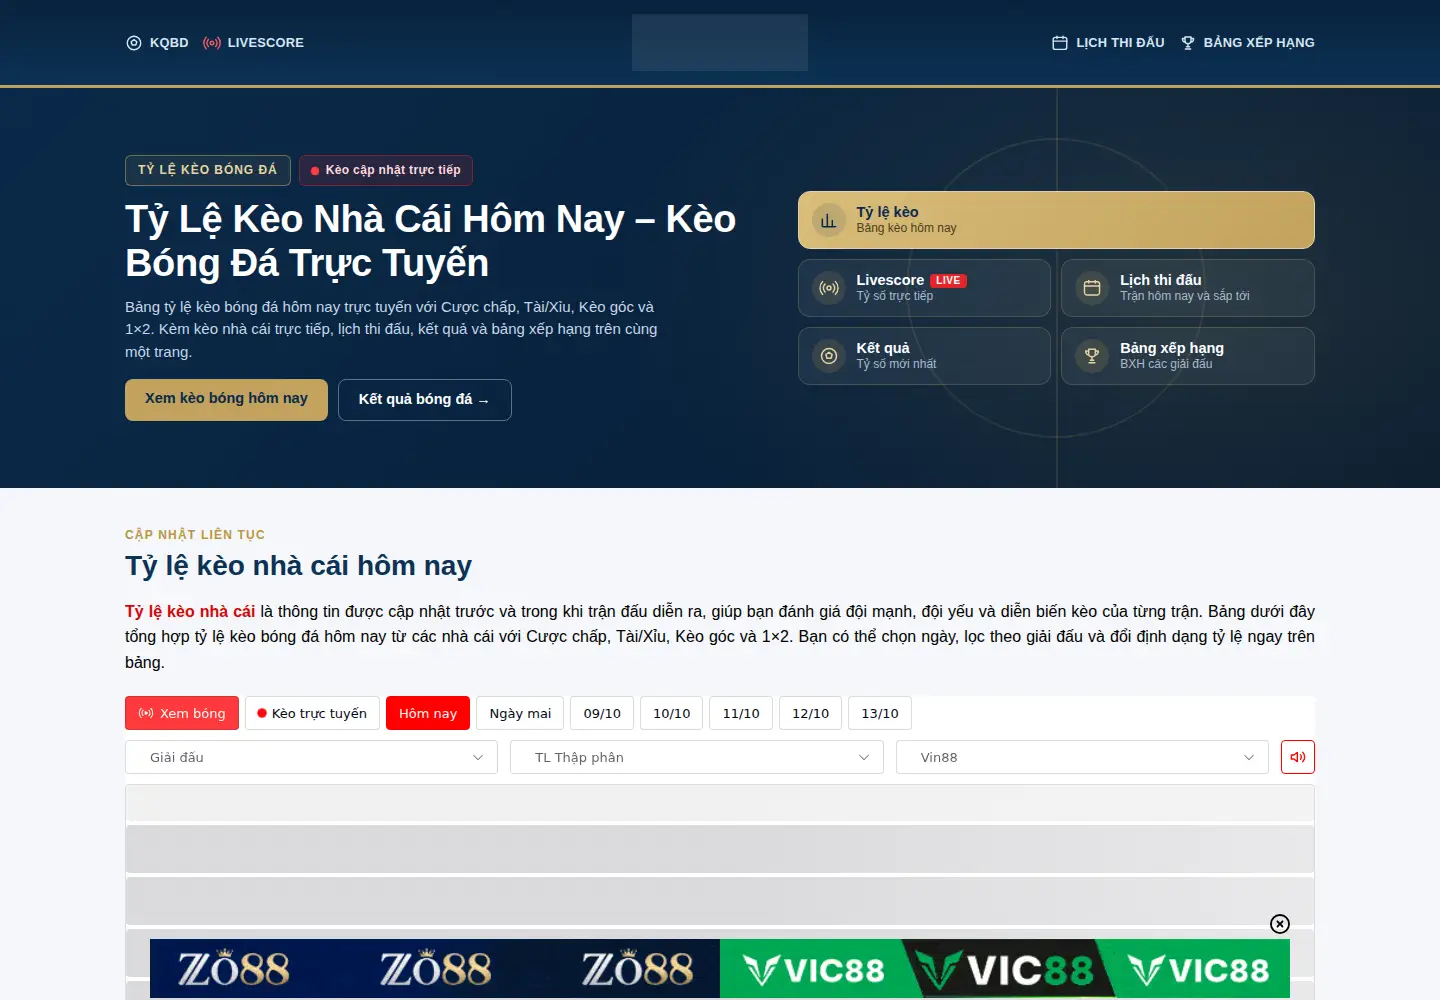
Task: Toggle Kèo trực tuyến live filter
Action: pyautogui.click(x=312, y=713)
